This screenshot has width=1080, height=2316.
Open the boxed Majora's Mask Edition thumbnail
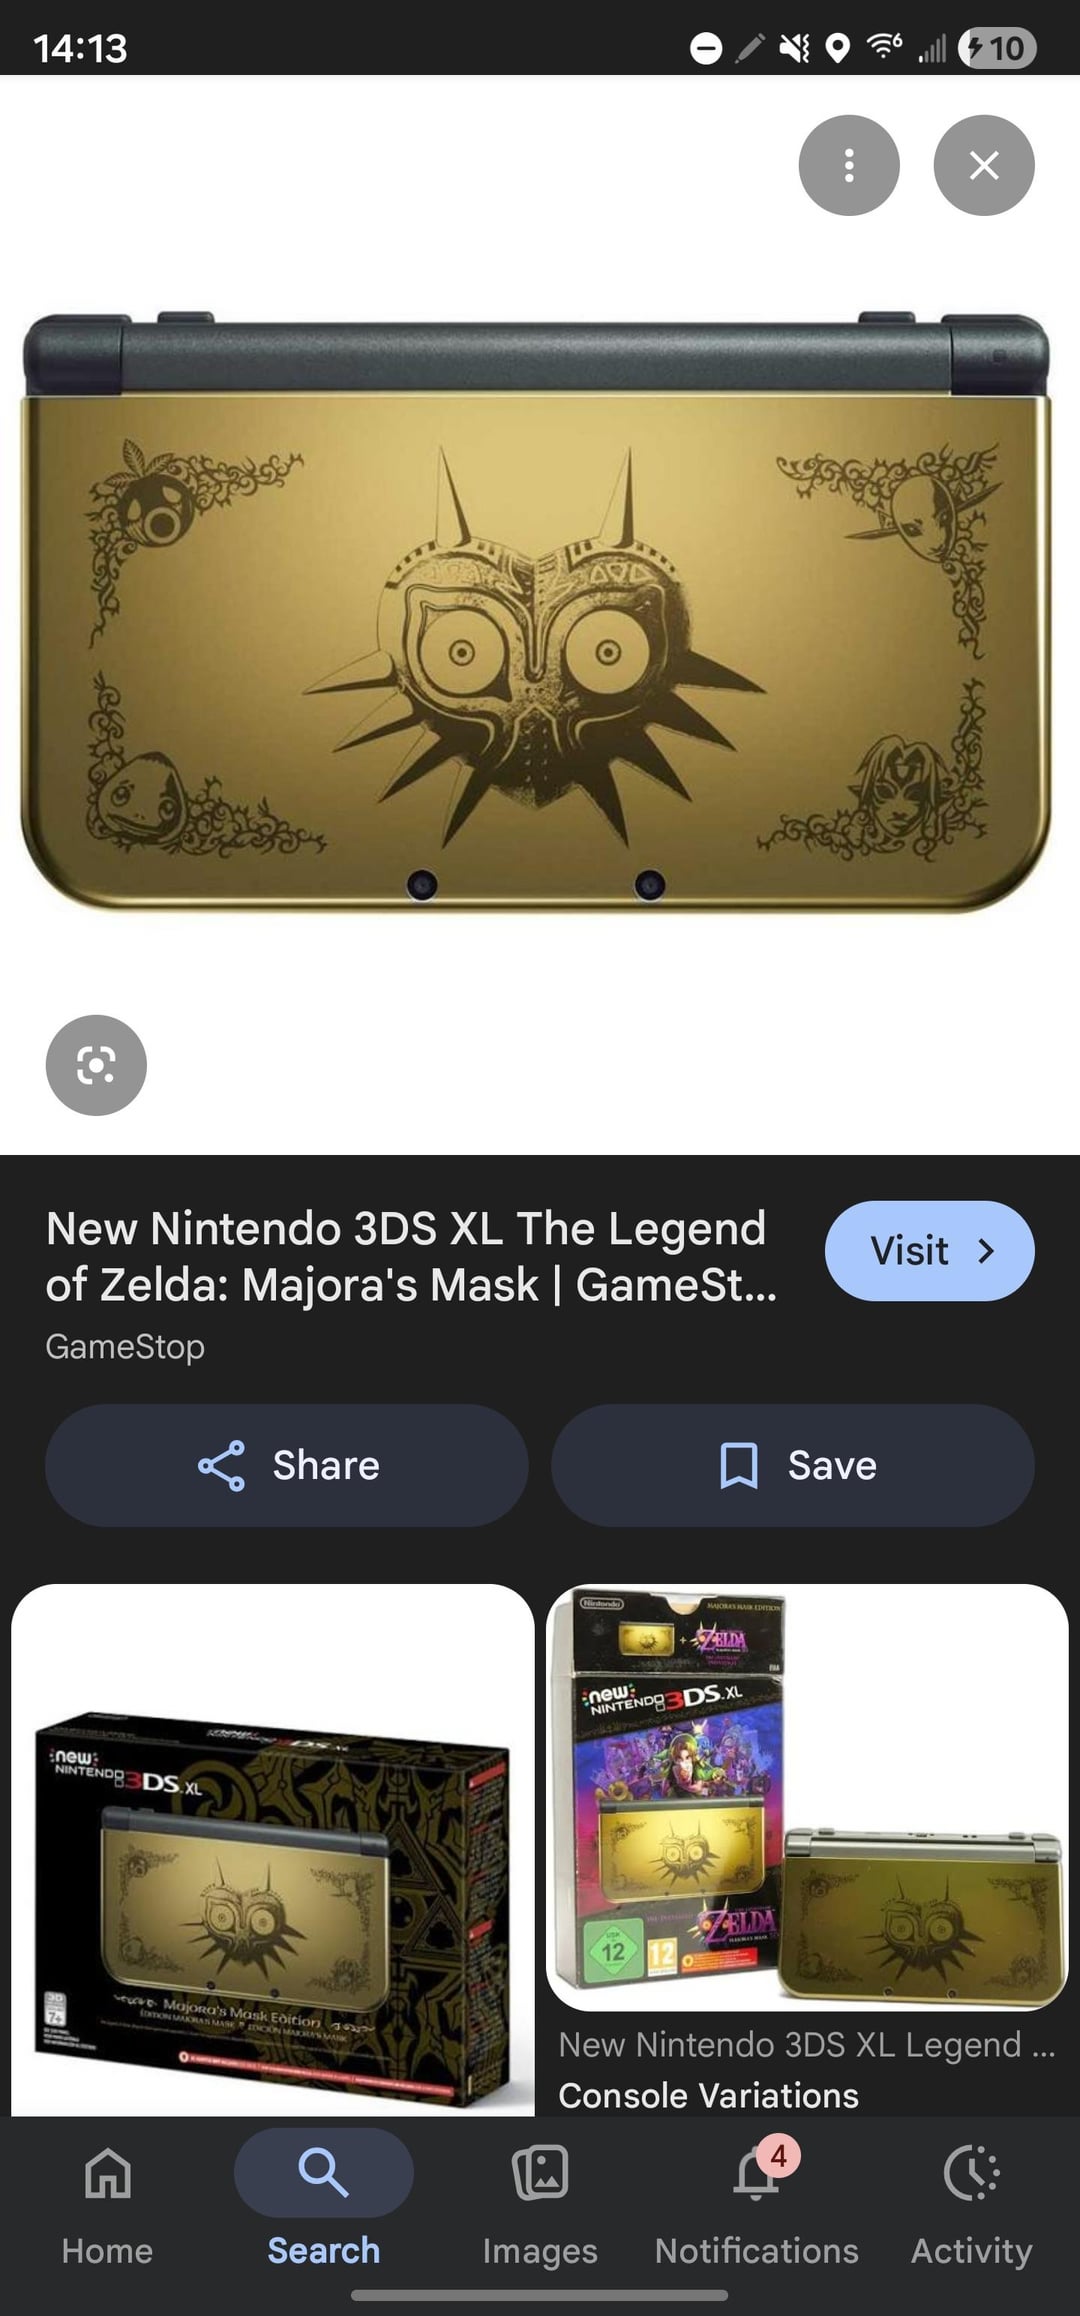tap(273, 1849)
